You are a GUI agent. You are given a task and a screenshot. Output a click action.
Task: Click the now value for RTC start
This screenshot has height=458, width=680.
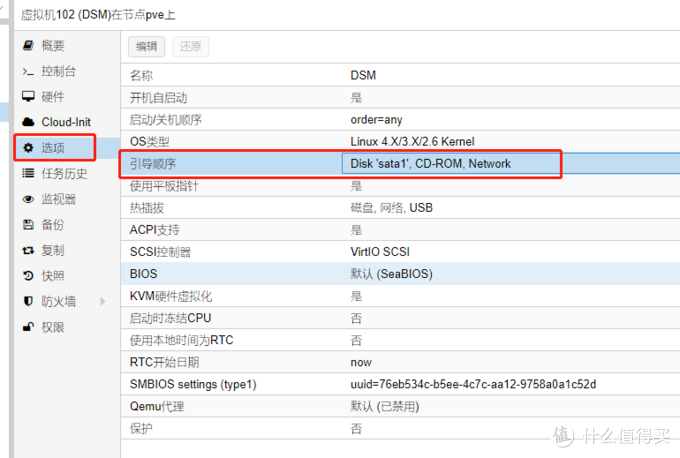click(361, 362)
